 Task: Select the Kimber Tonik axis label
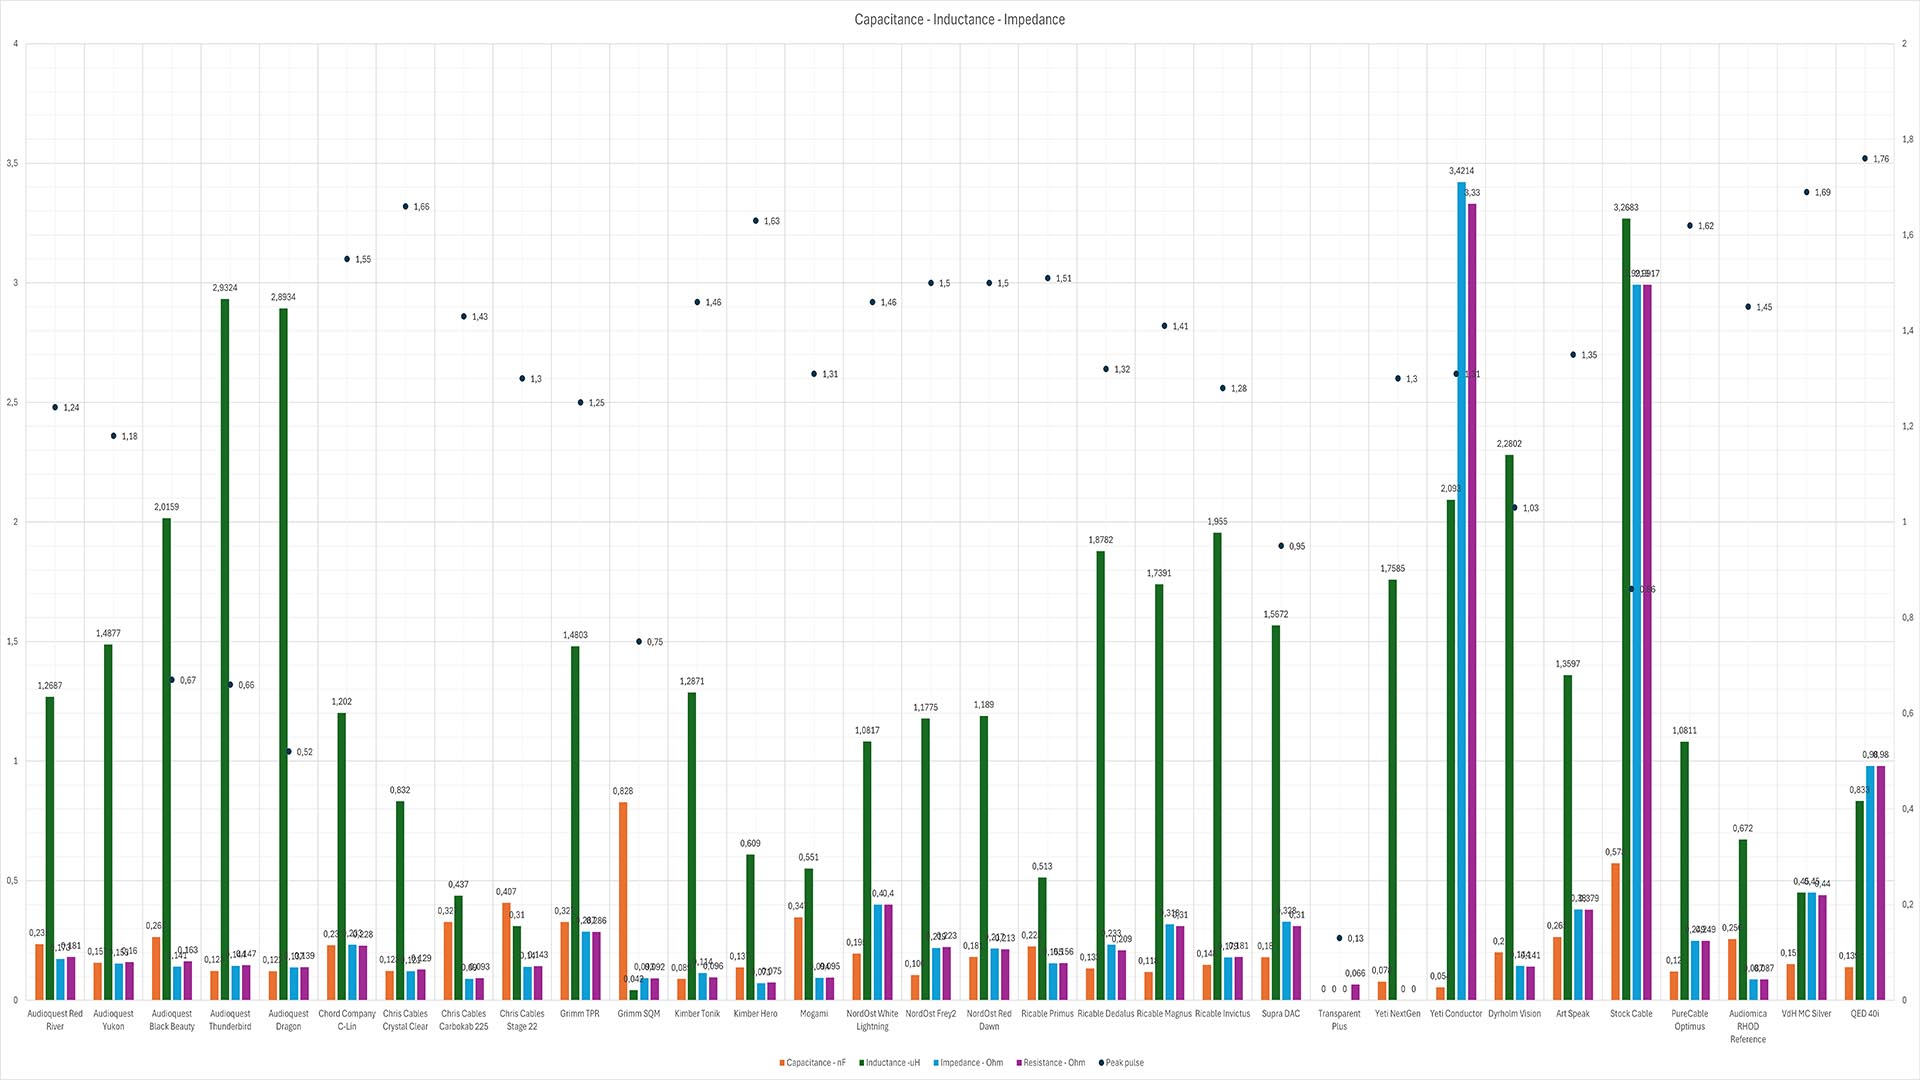[x=697, y=1014]
